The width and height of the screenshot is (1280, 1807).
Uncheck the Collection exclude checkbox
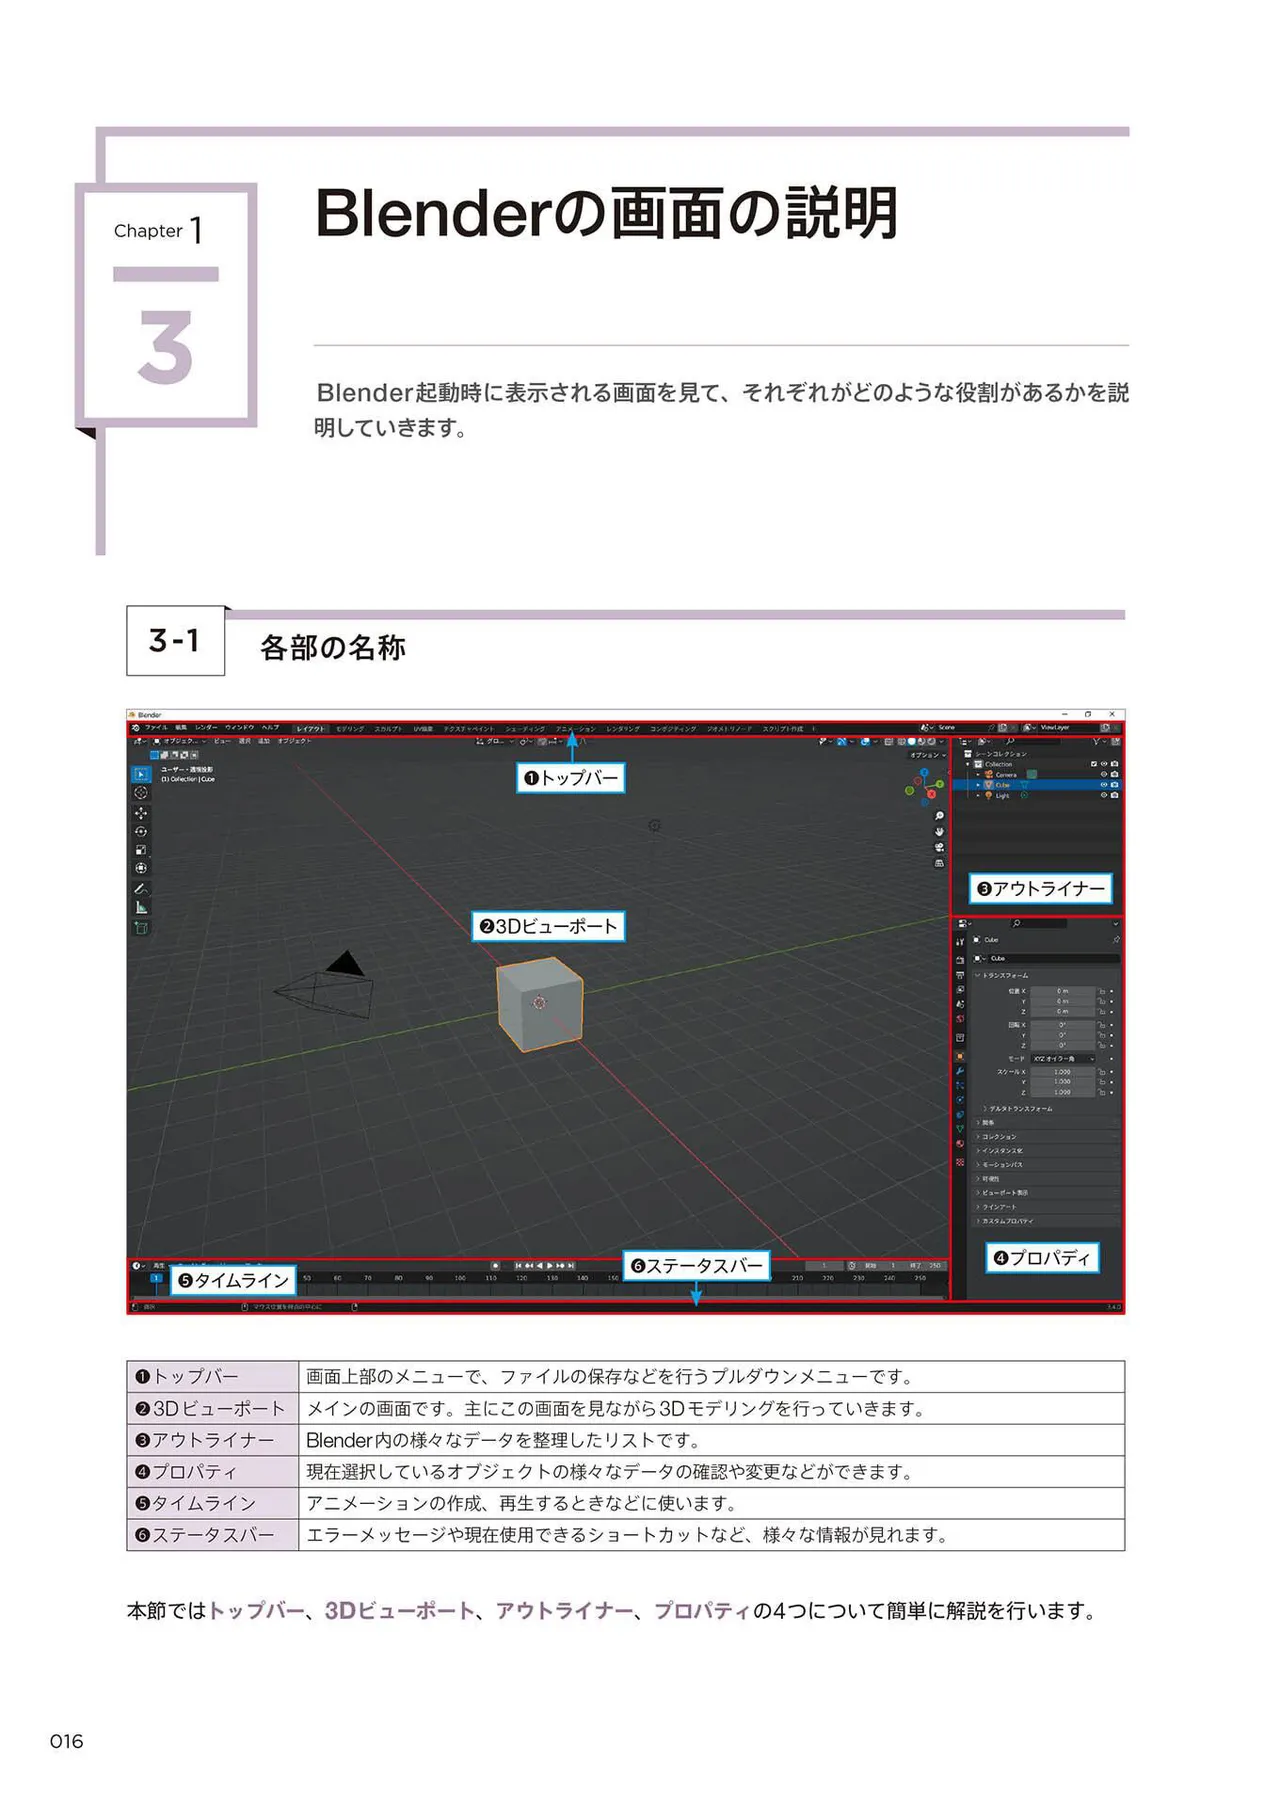1094,764
